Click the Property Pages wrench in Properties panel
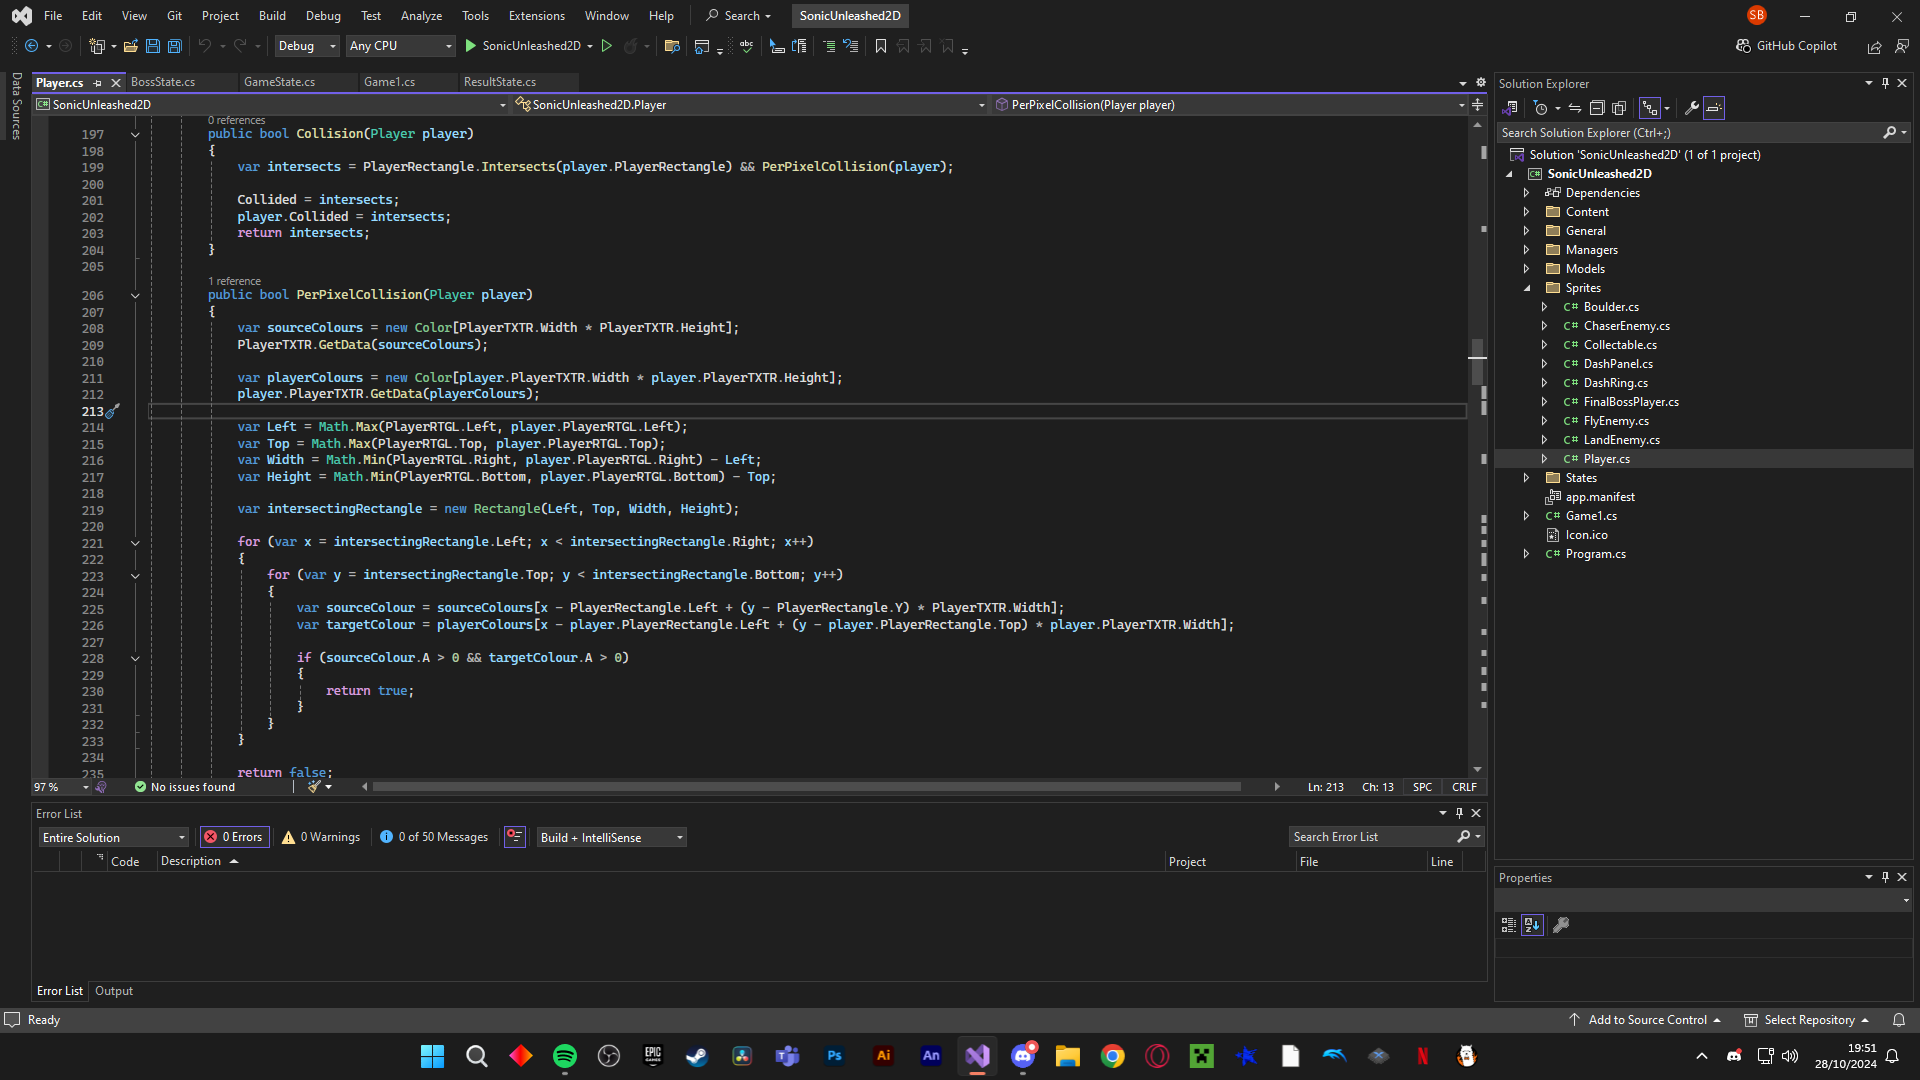 click(1560, 925)
